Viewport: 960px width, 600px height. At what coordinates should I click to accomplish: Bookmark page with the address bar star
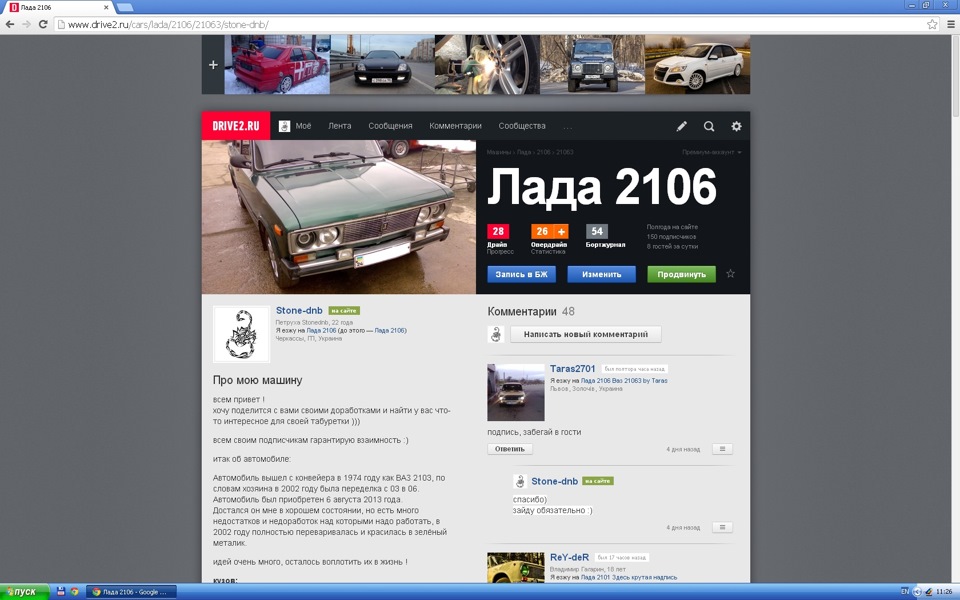click(932, 24)
